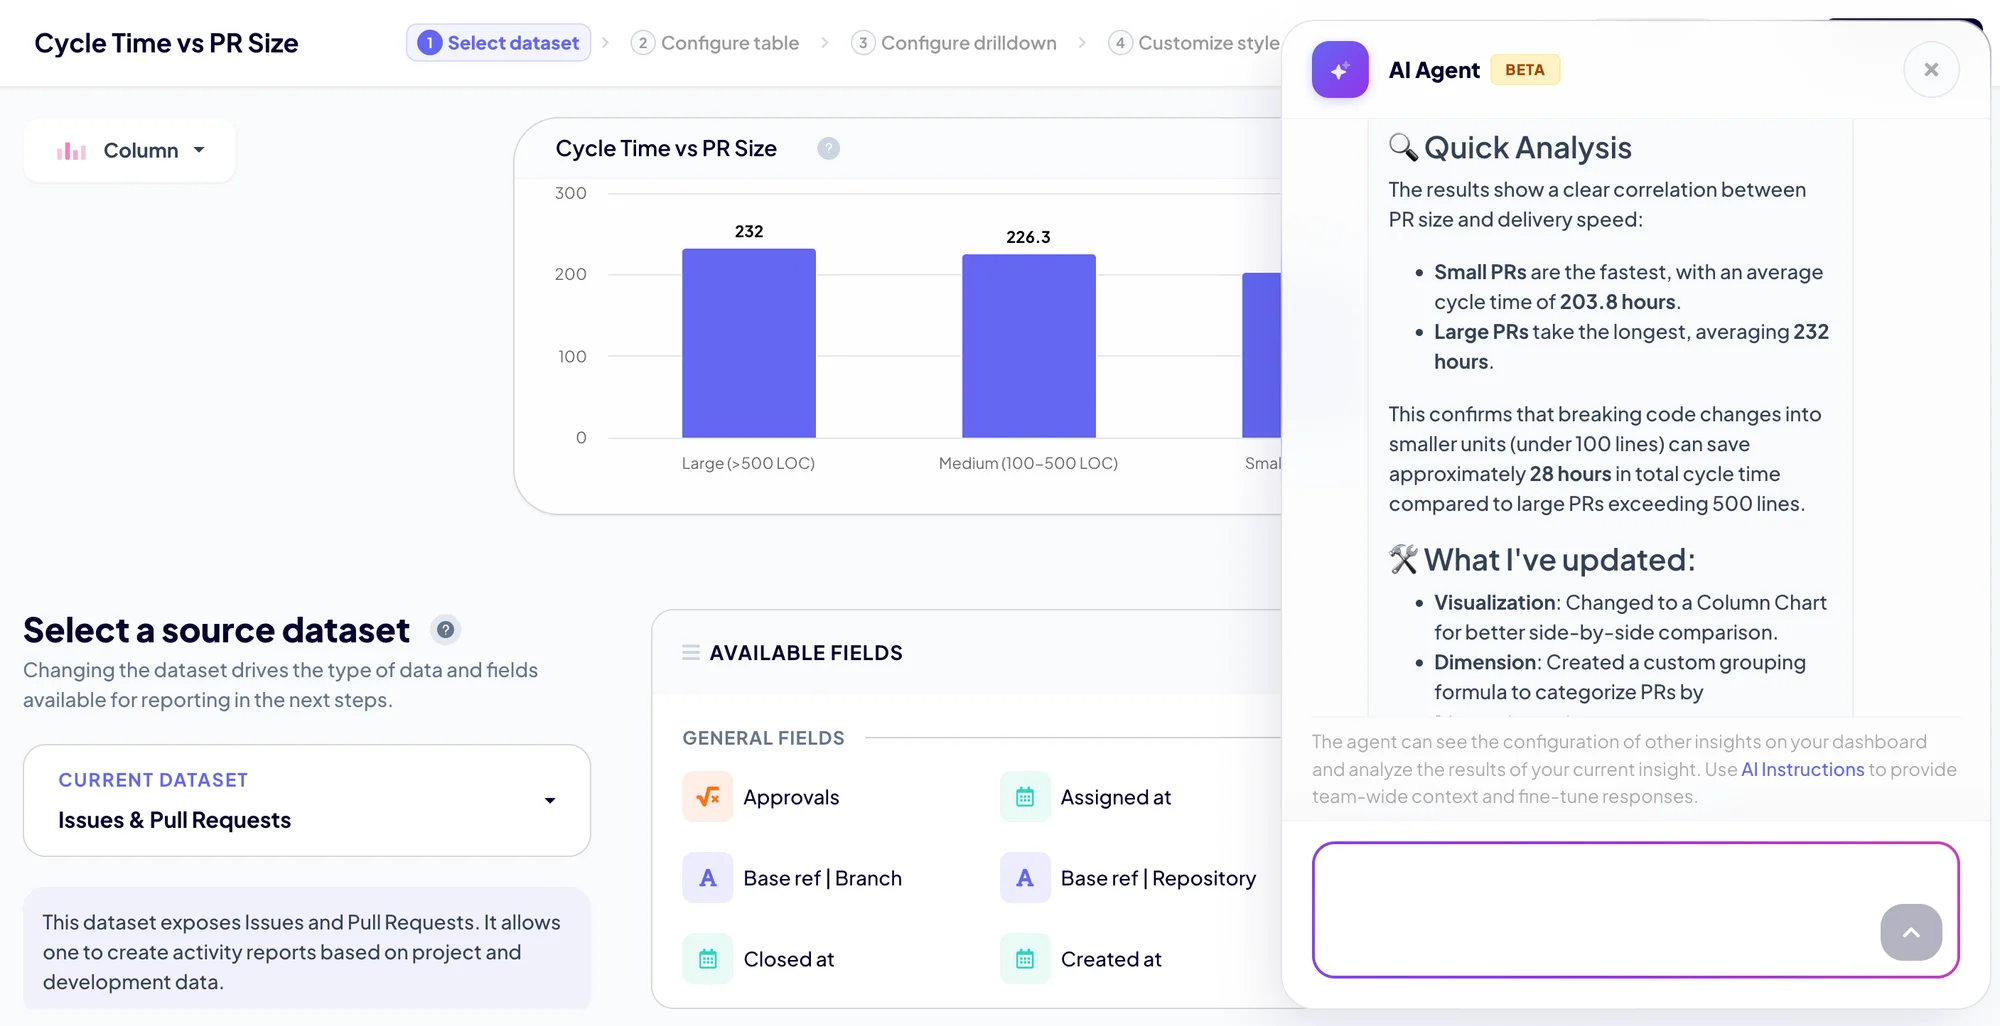Click Base ref Repository text-type icon
Image resolution: width=2000 pixels, height=1026 pixels.
1025,878
